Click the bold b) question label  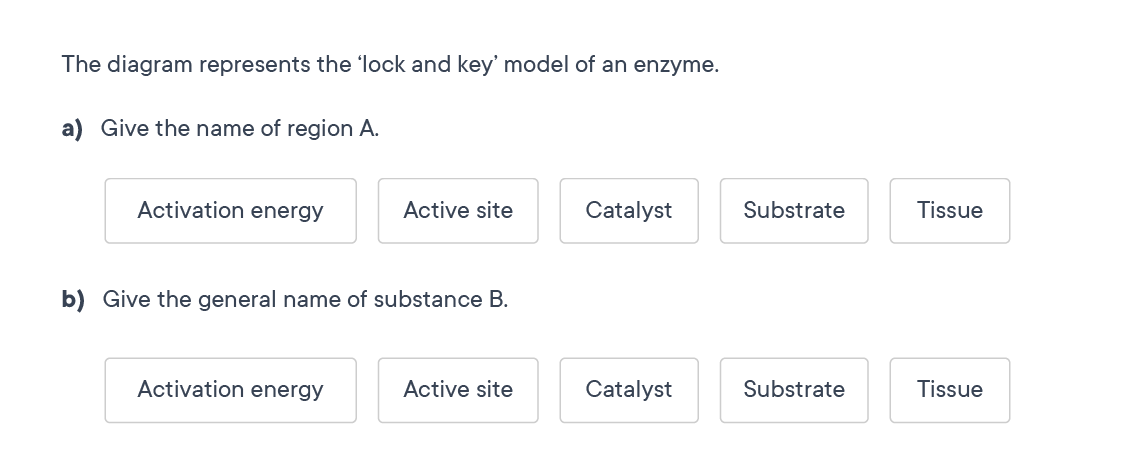[x=72, y=300]
